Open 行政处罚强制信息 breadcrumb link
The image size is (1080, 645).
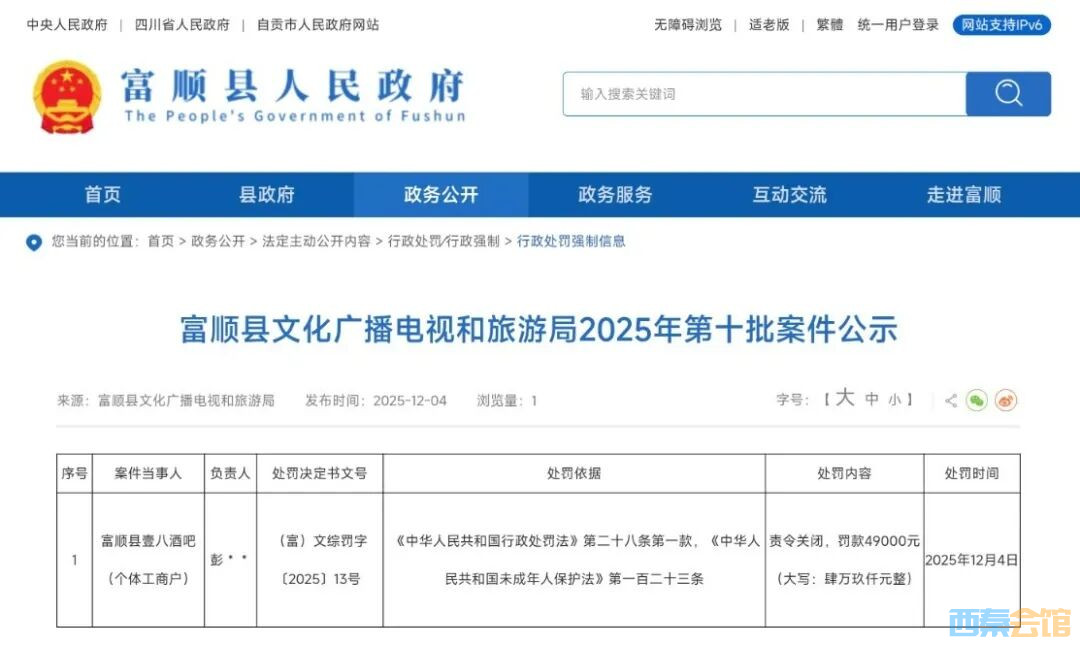(571, 241)
